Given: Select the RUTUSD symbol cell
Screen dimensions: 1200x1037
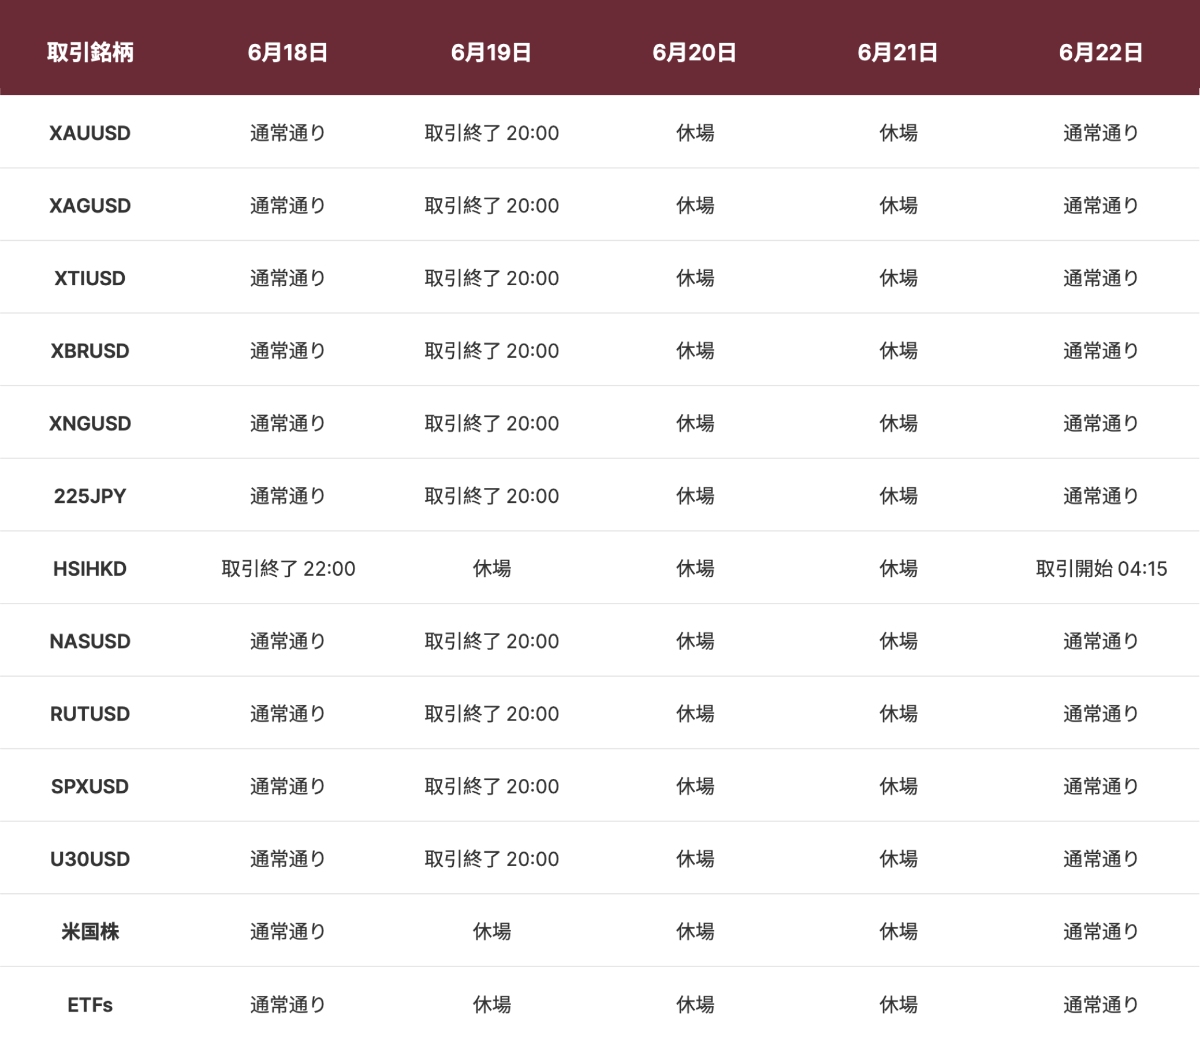Looking at the screenshot, I should tap(90, 714).
